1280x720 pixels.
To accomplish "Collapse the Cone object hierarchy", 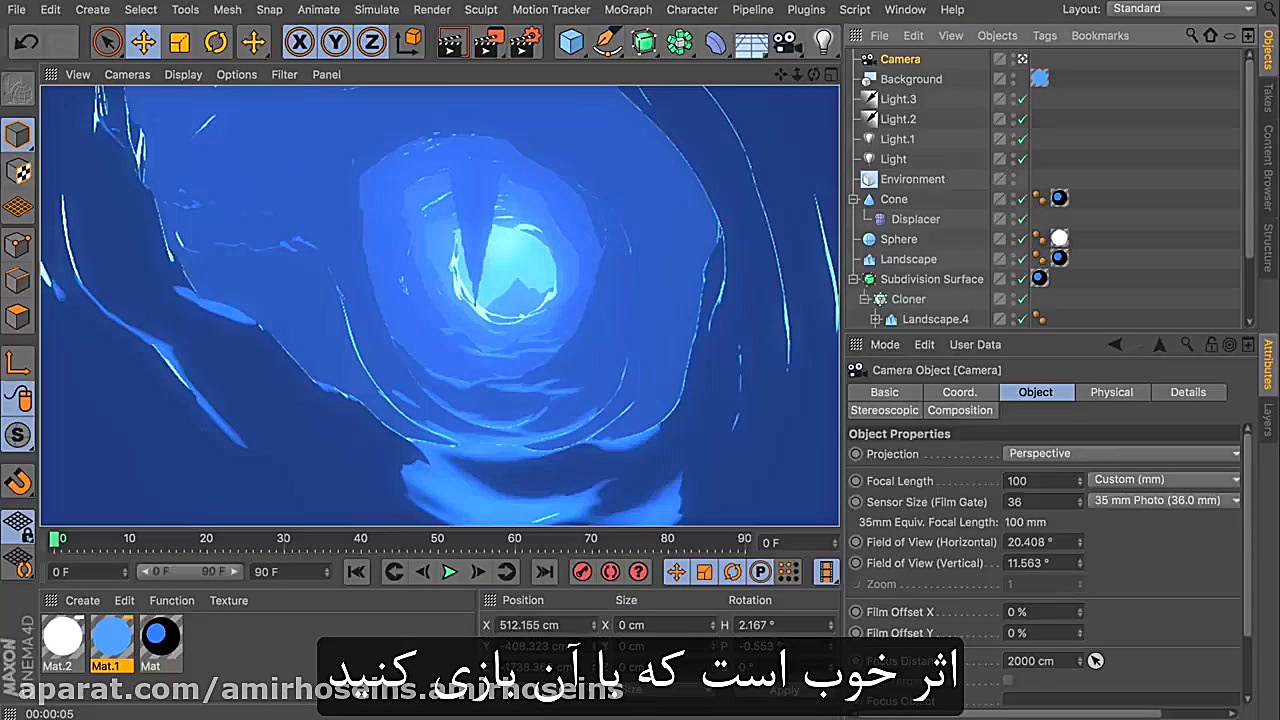I will coord(855,199).
